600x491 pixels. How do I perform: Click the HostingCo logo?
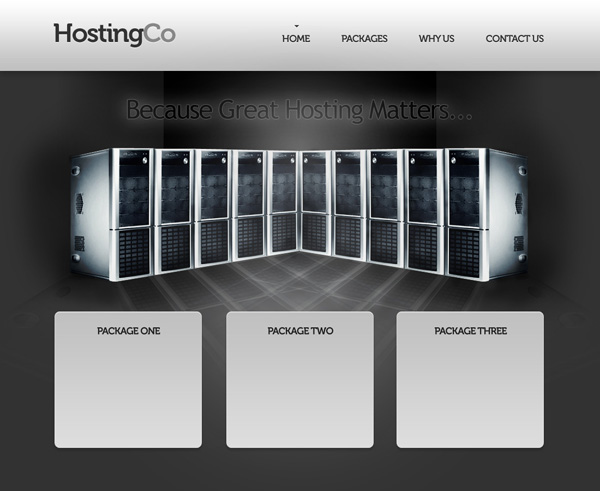(x=114, y=34)
